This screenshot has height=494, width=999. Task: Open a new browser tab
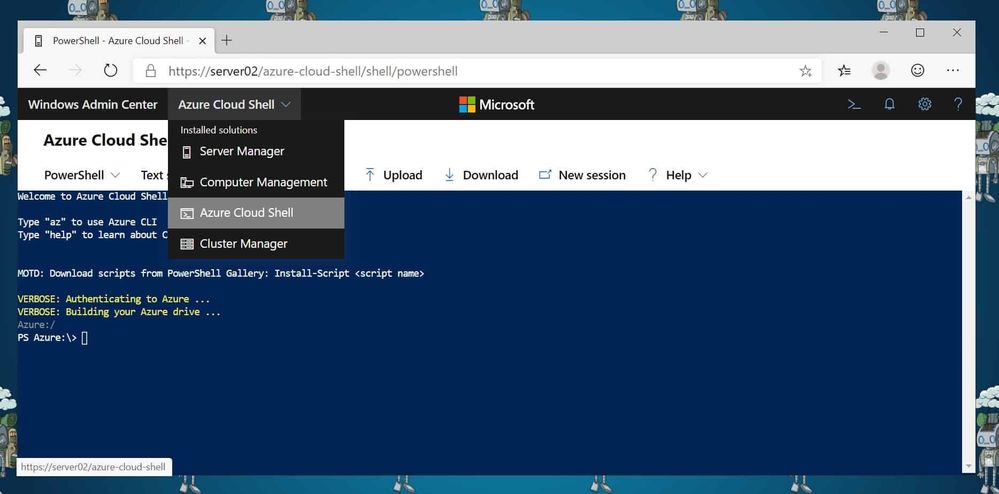point(226,41)
